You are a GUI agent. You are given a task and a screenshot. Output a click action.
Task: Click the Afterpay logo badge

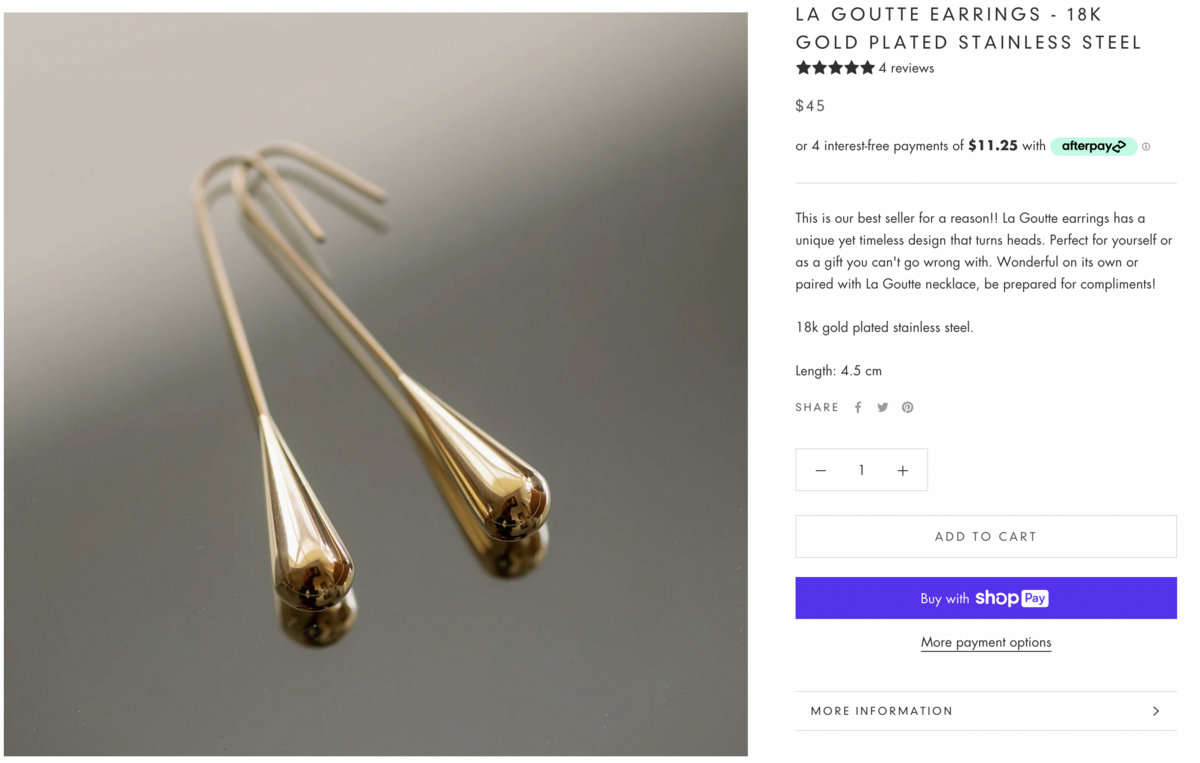pos(1093,146)
